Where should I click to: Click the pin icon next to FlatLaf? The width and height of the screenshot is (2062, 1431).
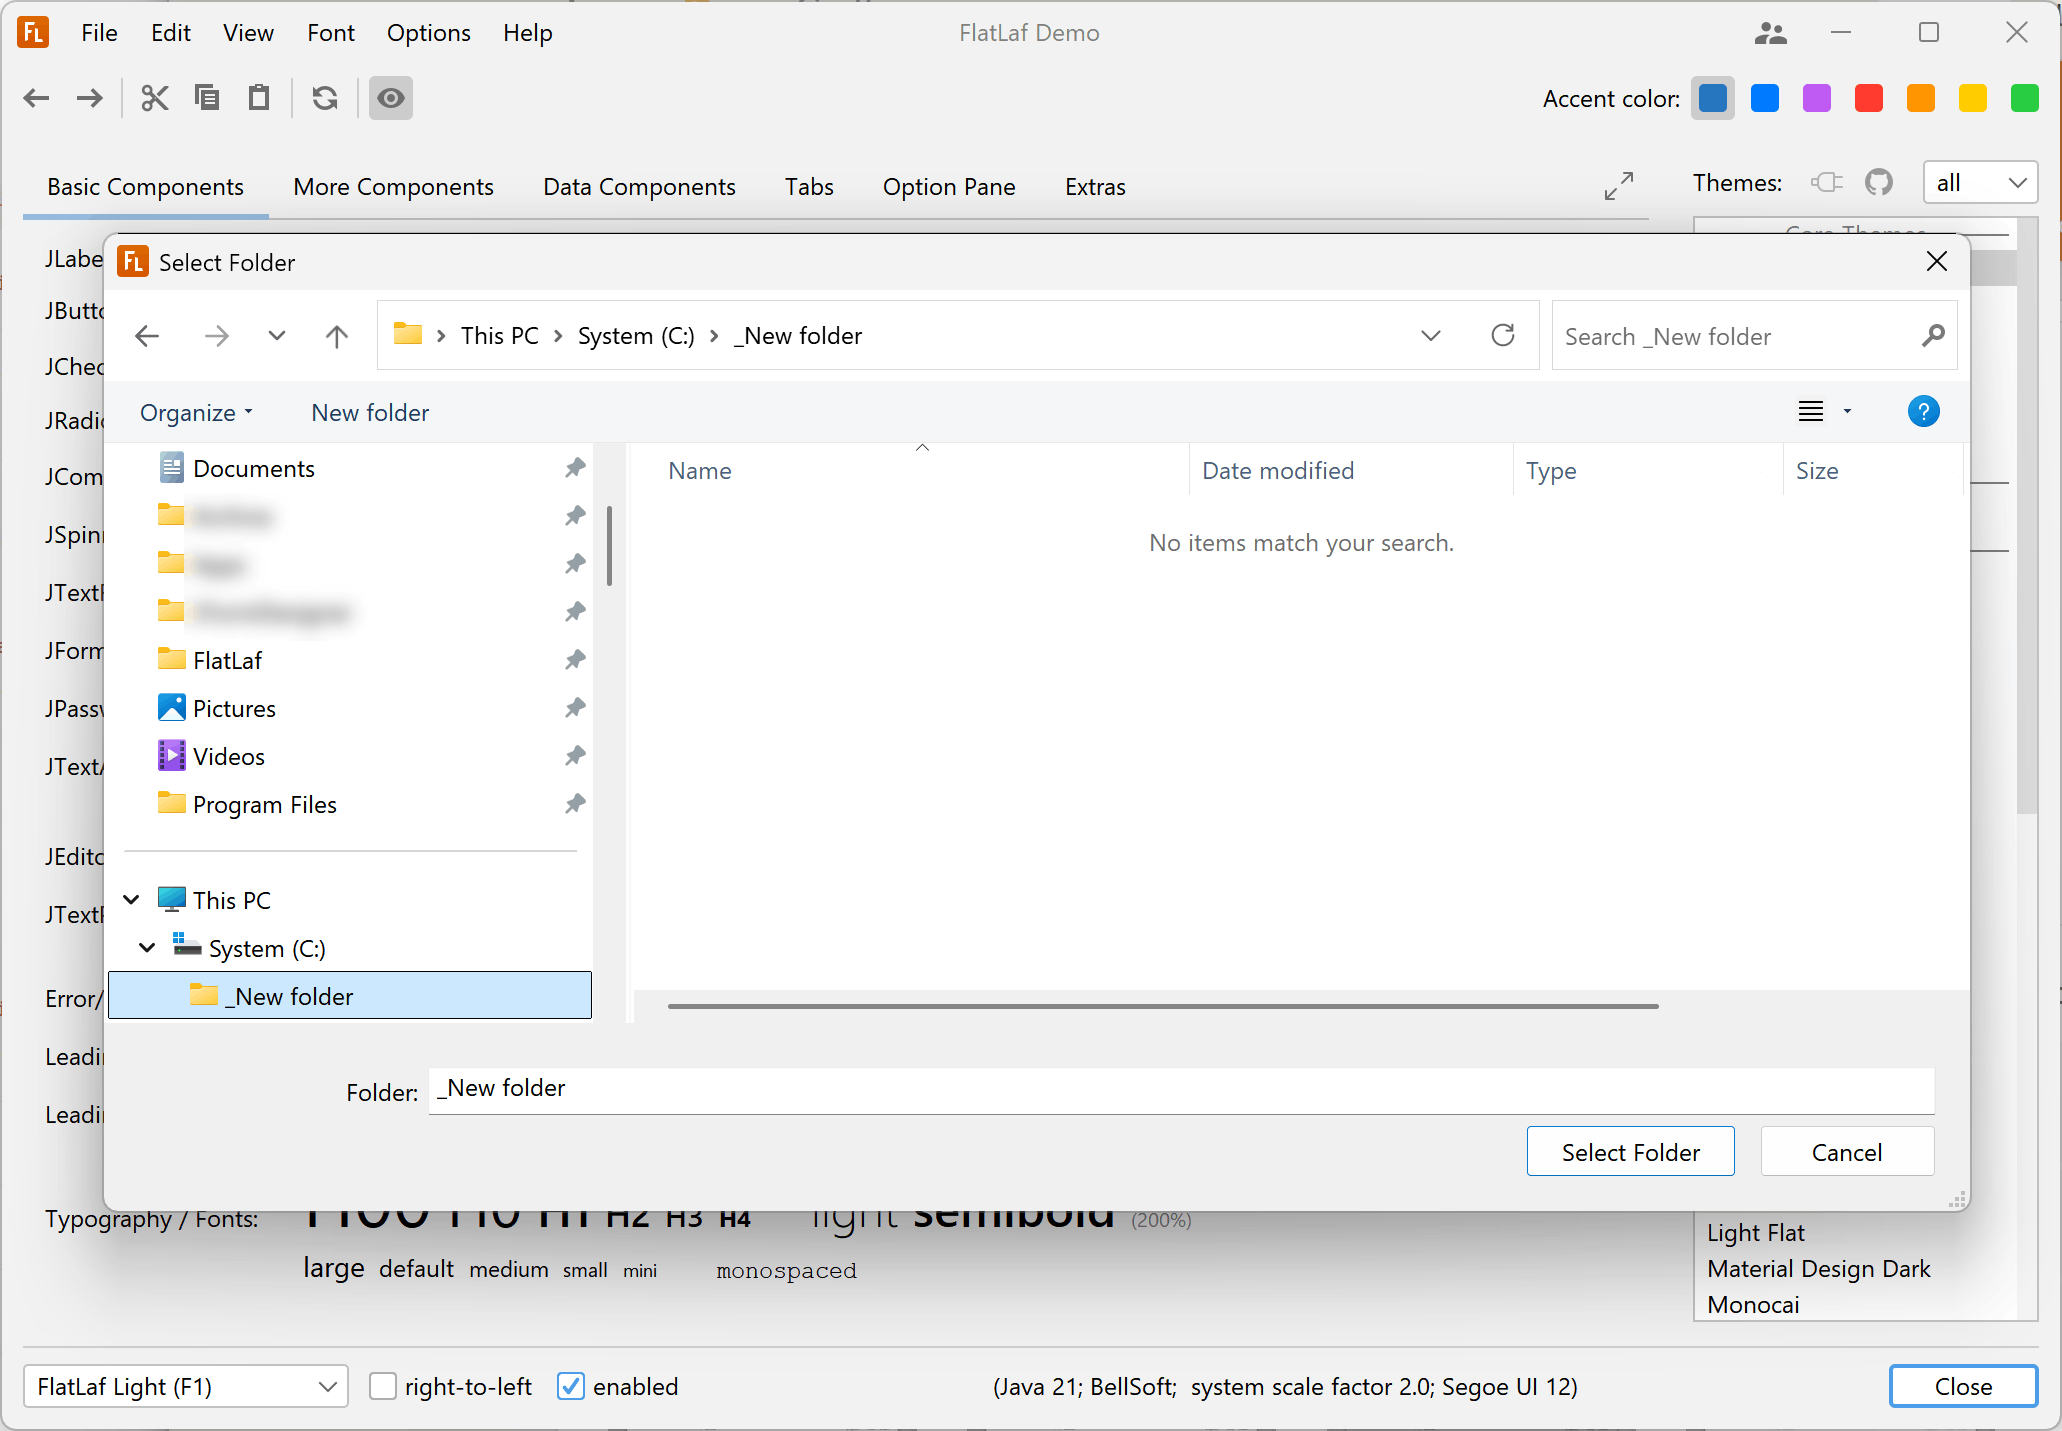pos(575,659)
